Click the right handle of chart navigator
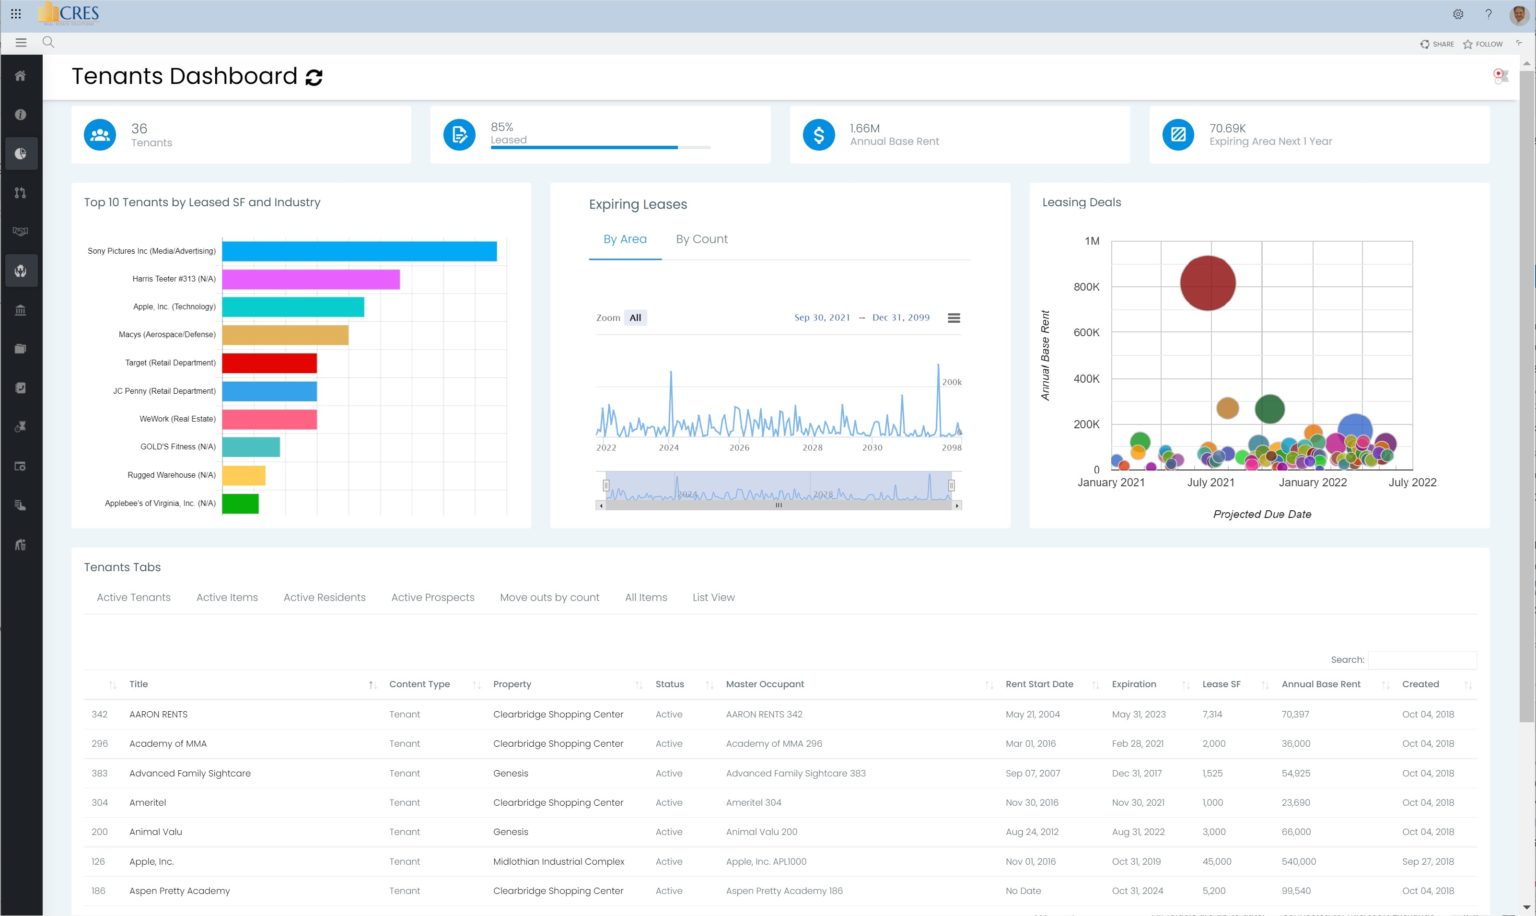This screenshot has height=916, width=1536. click(x=951, y=485)
